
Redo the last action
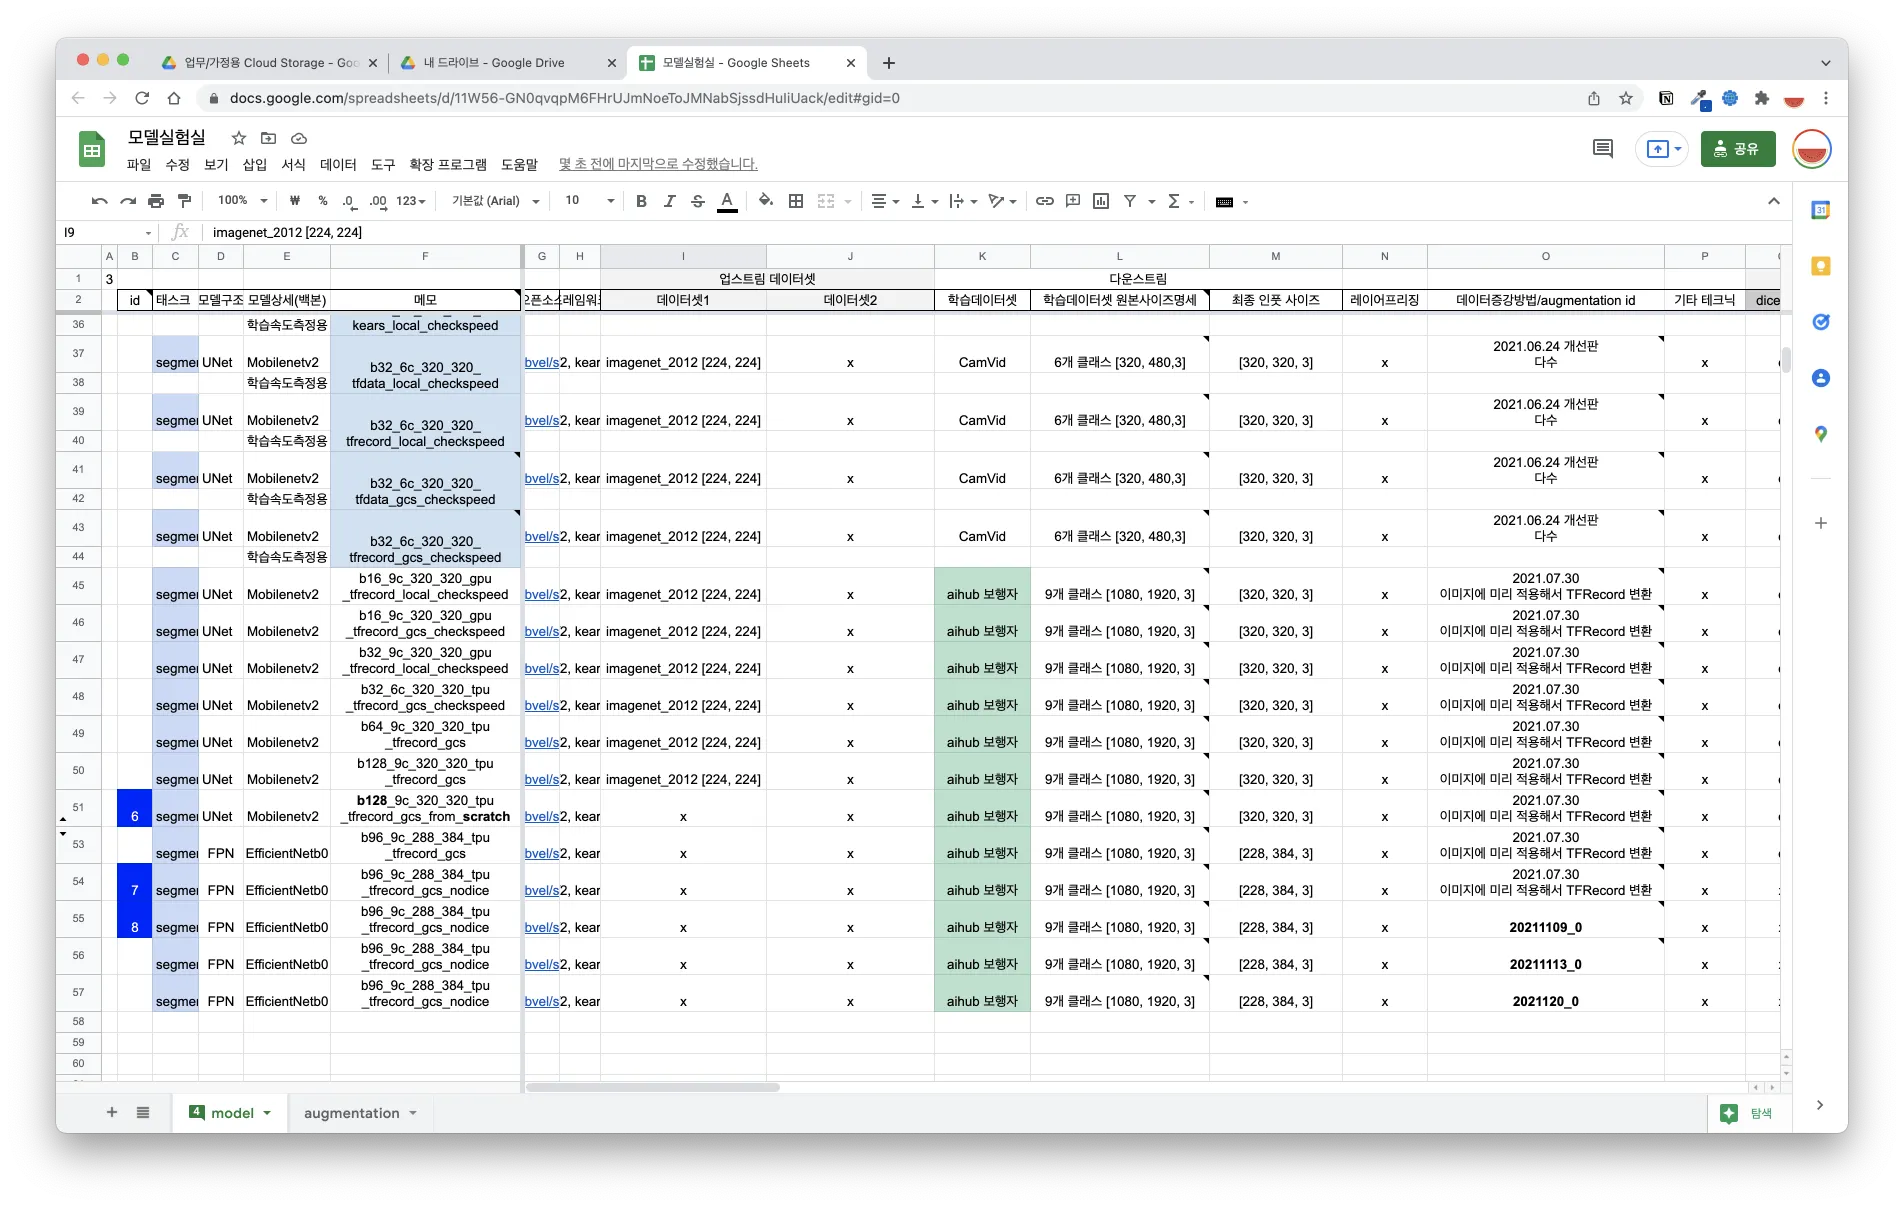[127, 201]
